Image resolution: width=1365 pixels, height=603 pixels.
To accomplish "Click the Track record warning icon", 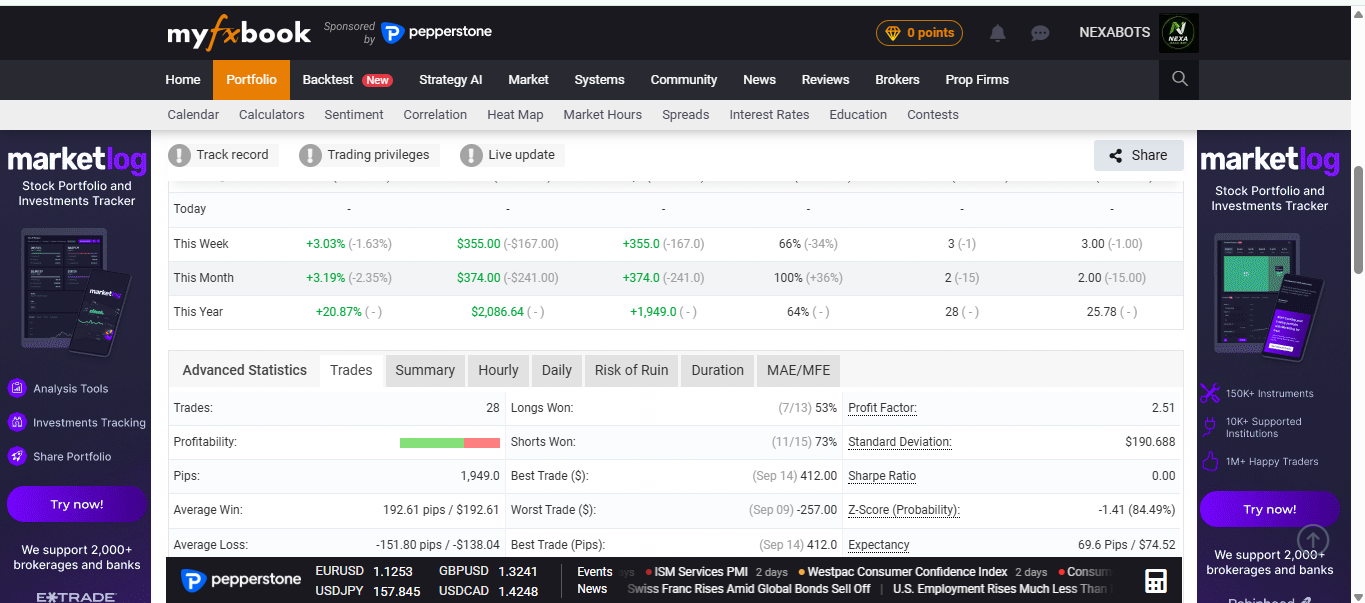I will coord(179,155).
